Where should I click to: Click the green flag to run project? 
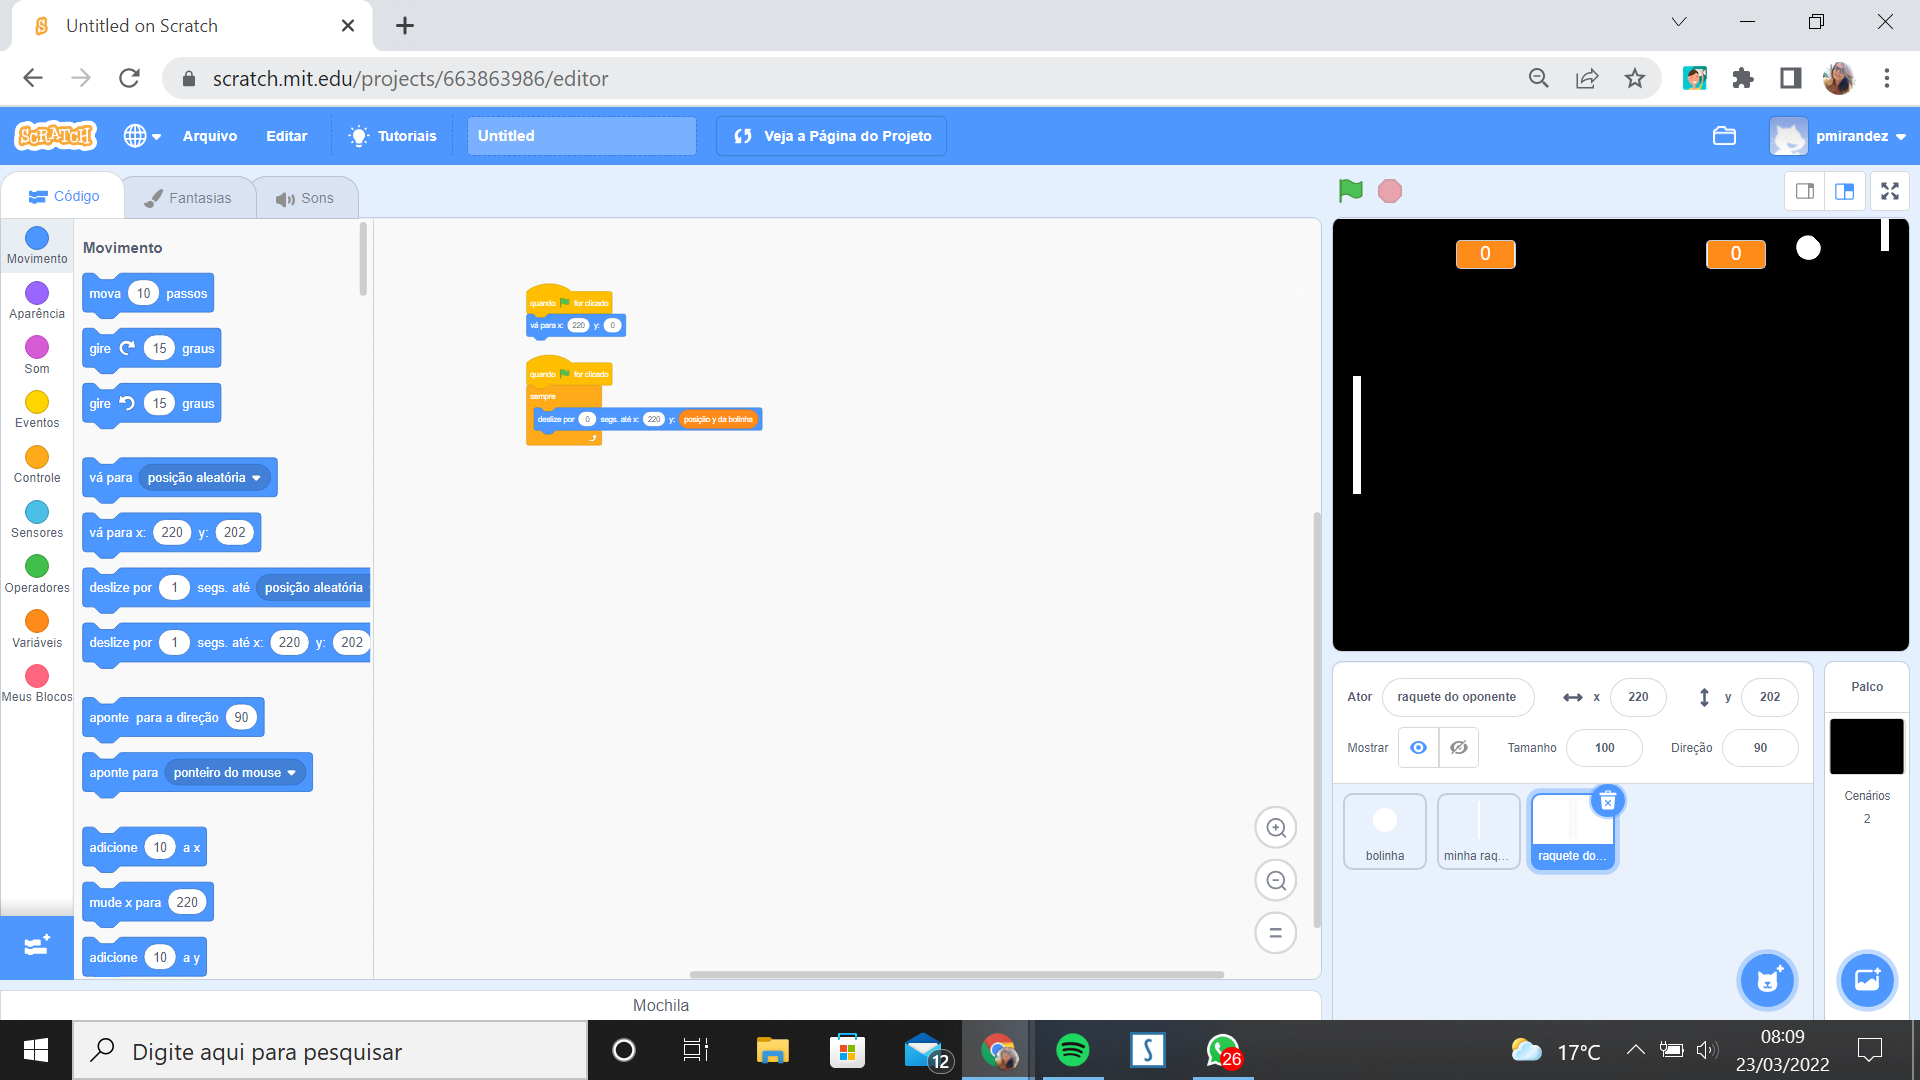[x=1350, y=191]
